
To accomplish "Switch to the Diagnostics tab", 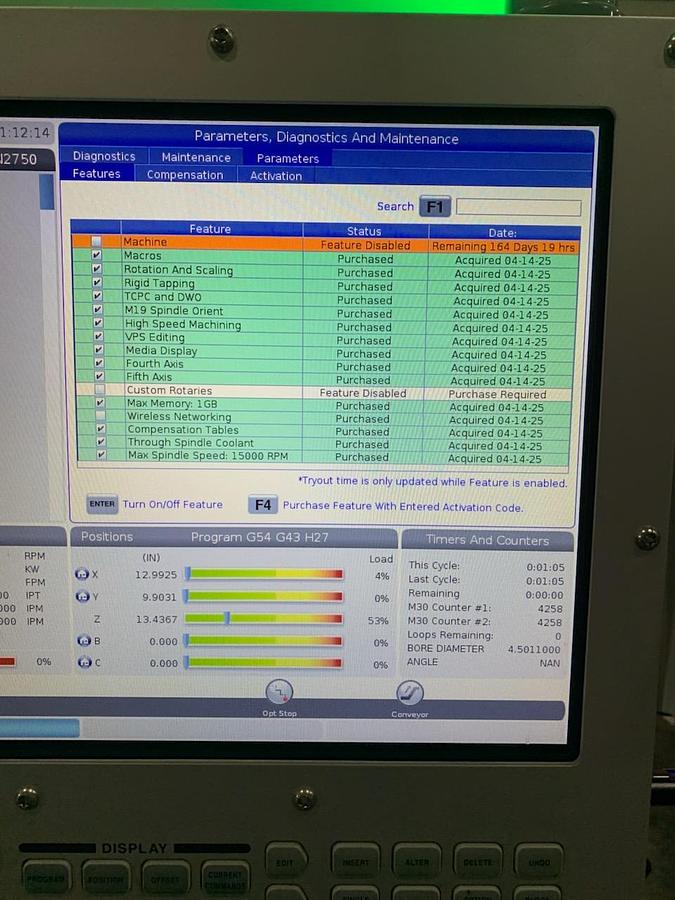I will 104,156.
